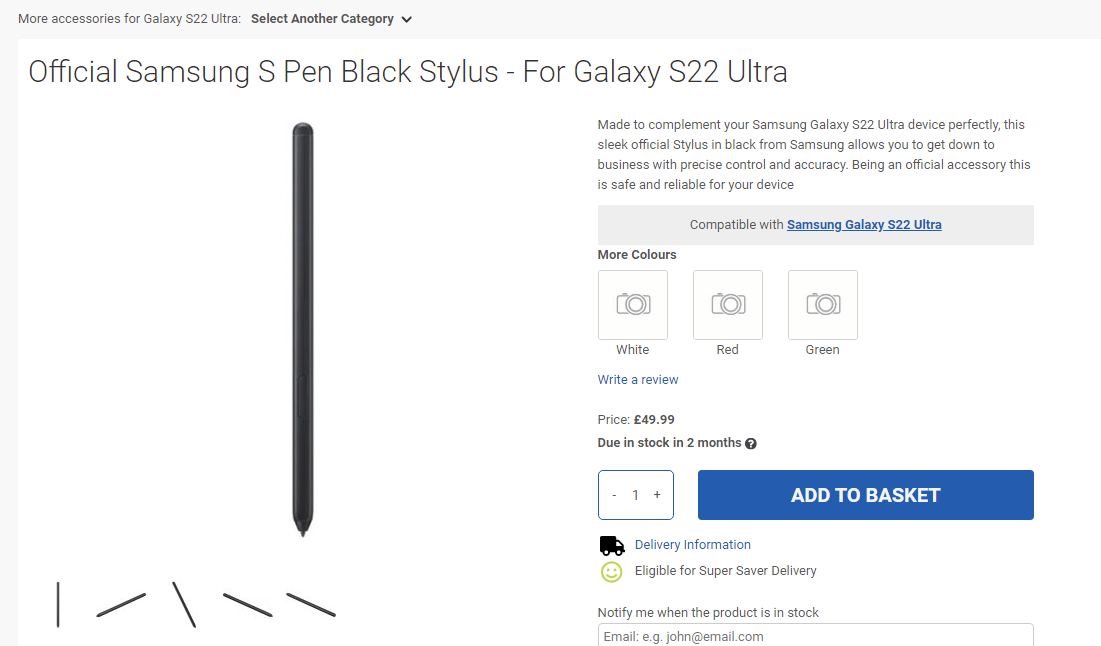
Task: Add the S Pen to basket
Action: pos(865,495)
